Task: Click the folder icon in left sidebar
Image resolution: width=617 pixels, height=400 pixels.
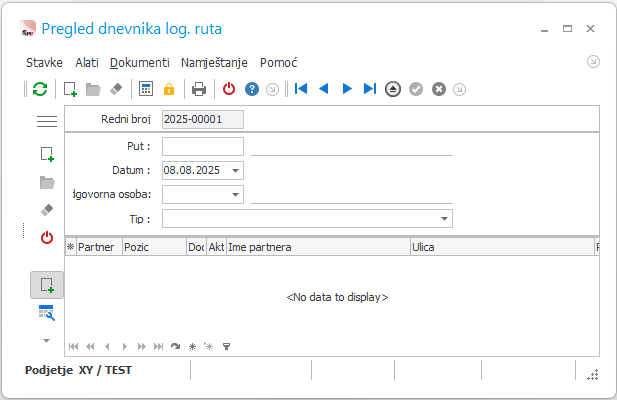Action: 47,182
